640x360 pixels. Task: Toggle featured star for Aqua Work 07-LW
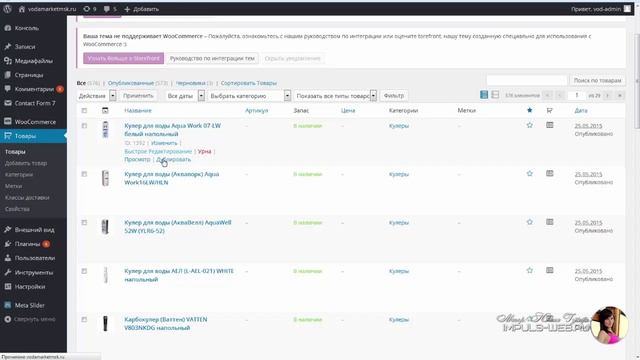click(529, 125)
